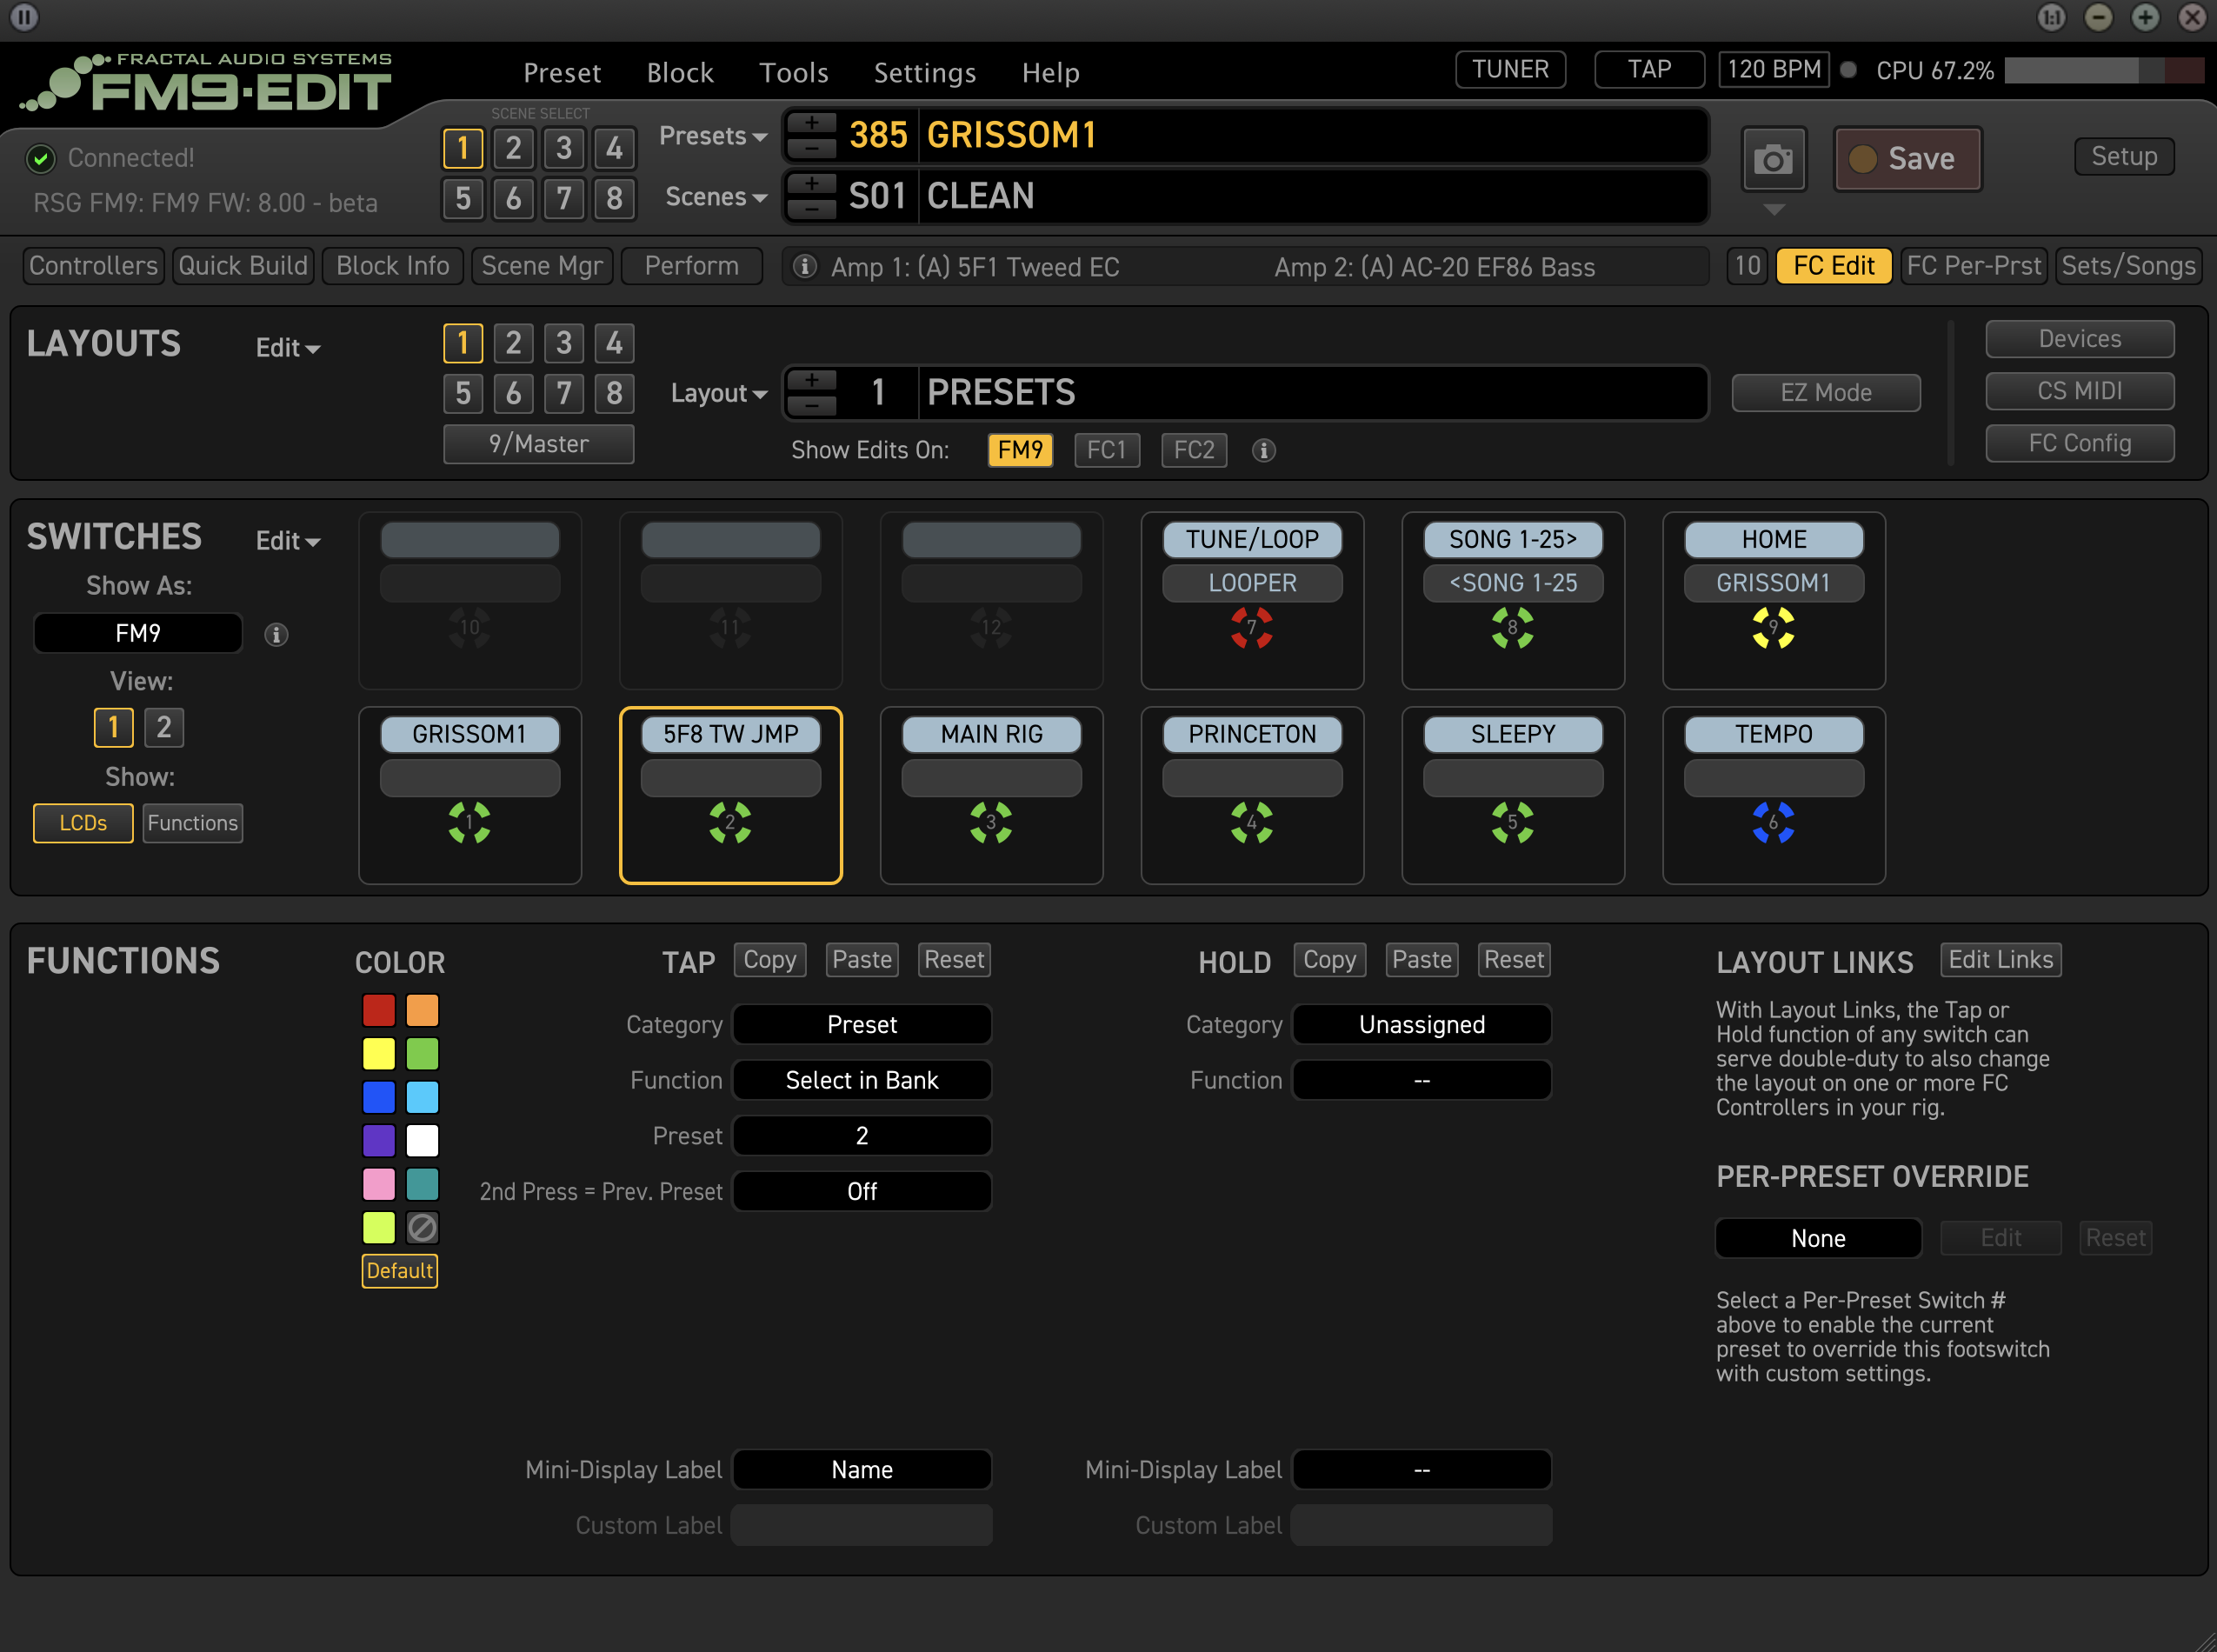2217x1652 pixels.
Task: Click layout number plus increment button
Action: tap(812, 381)
